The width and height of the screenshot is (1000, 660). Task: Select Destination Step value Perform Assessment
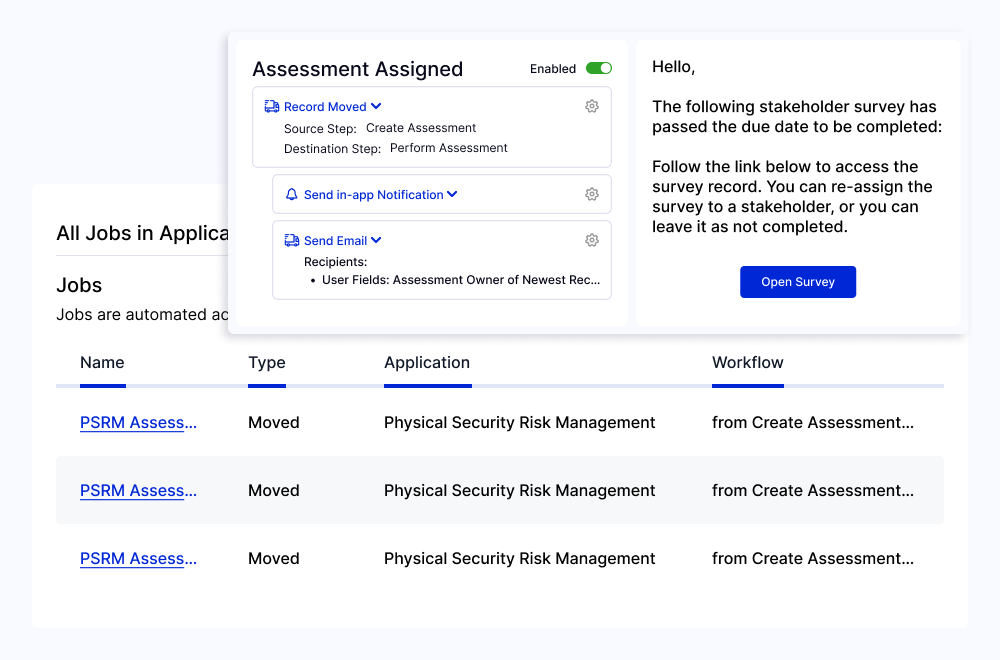pos(448,148)
